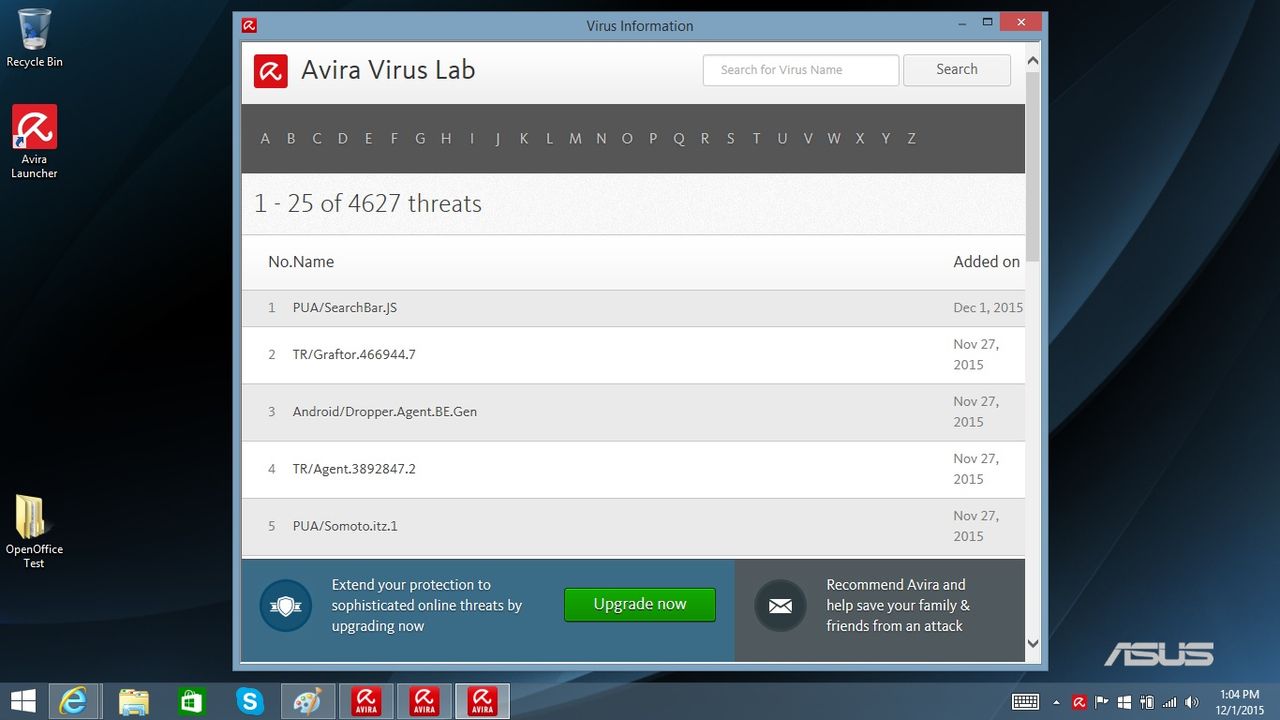The width and height of the screenshot is (1280, 720).
Task: Open the OpenOffice Test folder
Action: tap(34, 532)
